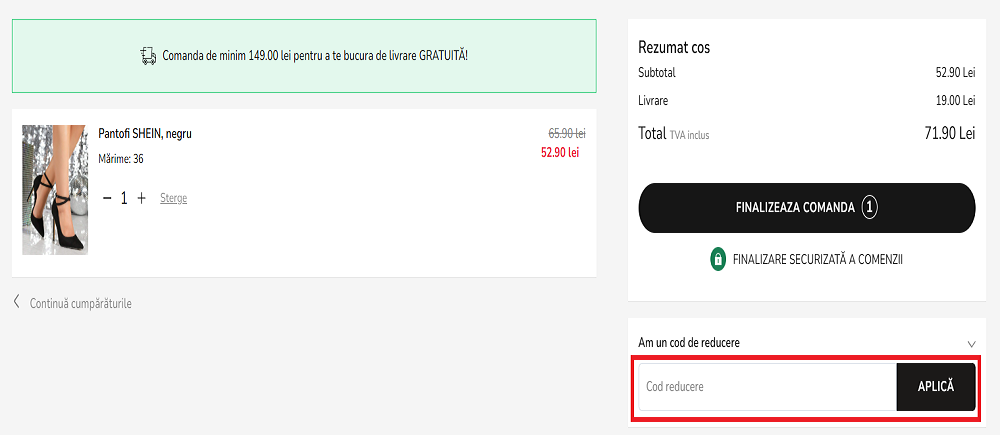Click the Total 71.90 Lei amount

(950, 133)
